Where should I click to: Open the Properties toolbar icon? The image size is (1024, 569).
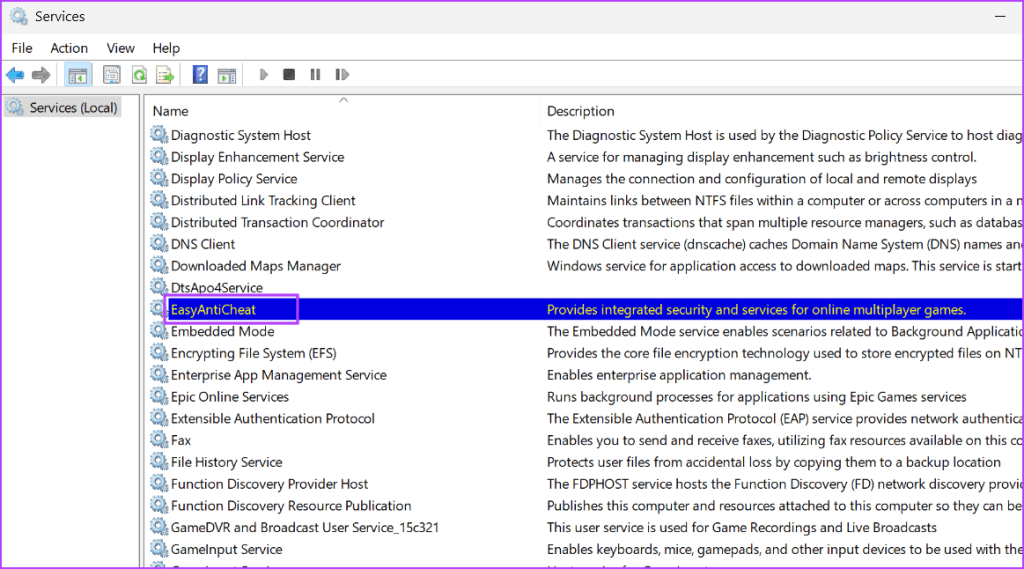[x=111, y=75]
